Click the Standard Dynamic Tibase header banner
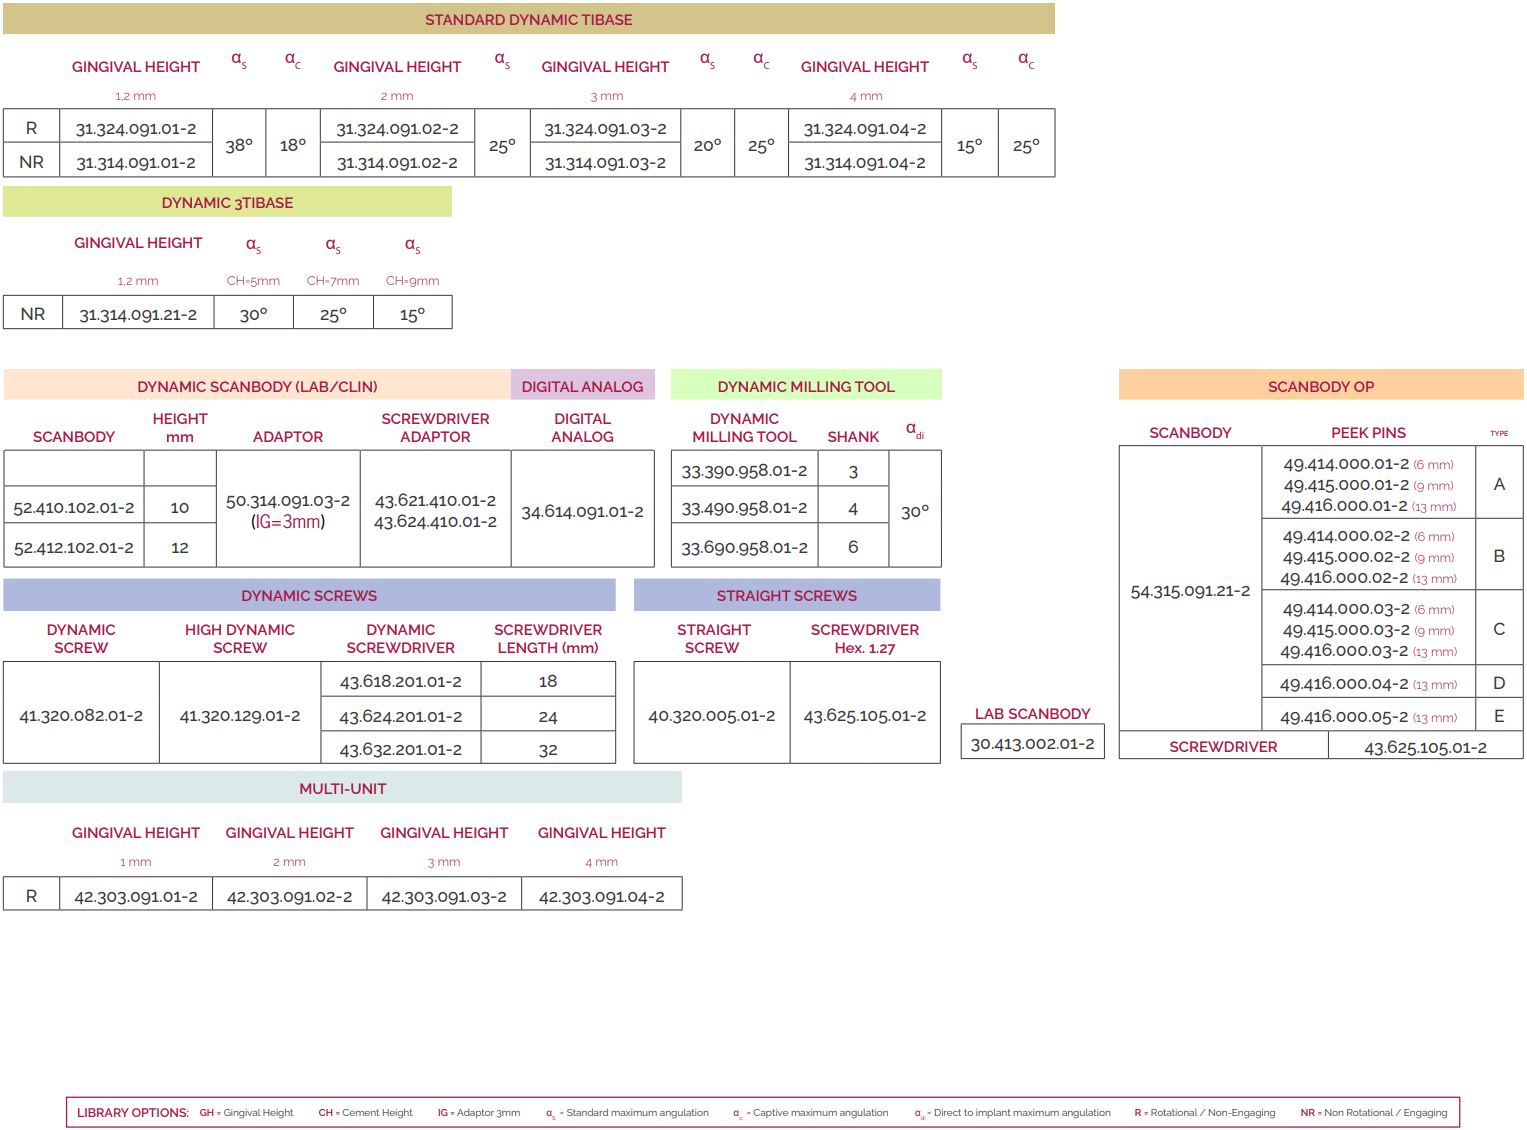The image size is (1527, 1130). point(528,20)
